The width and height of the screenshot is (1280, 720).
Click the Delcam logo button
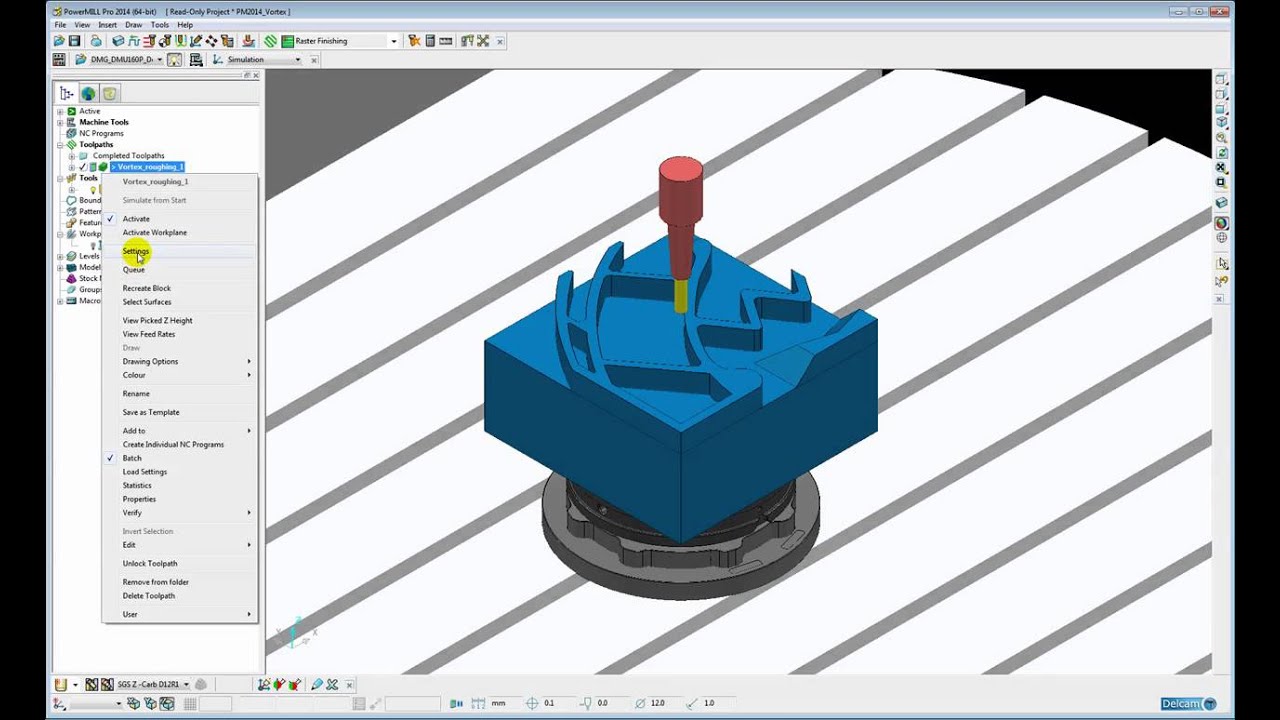coord(1188,704)
